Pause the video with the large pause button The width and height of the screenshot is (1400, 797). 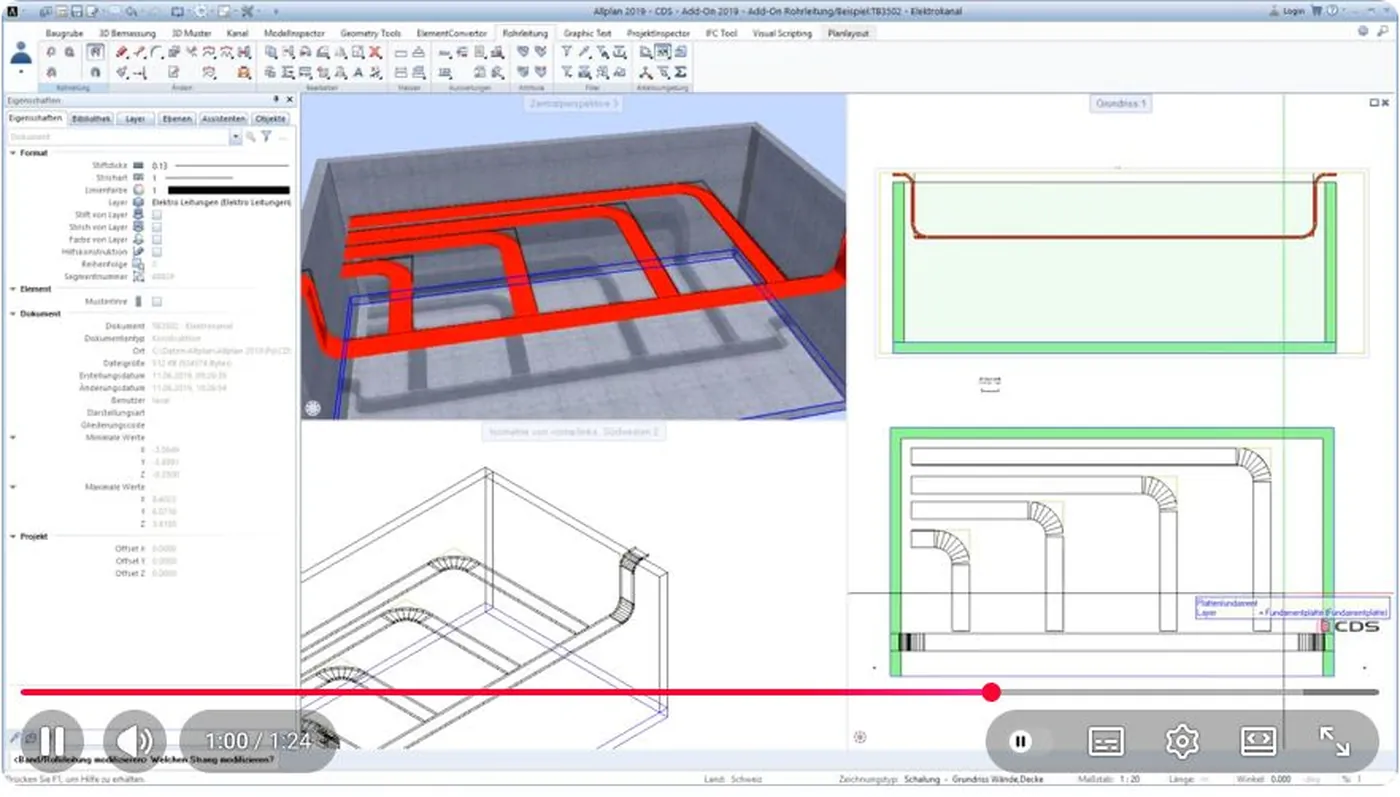(x=52, y=741)
